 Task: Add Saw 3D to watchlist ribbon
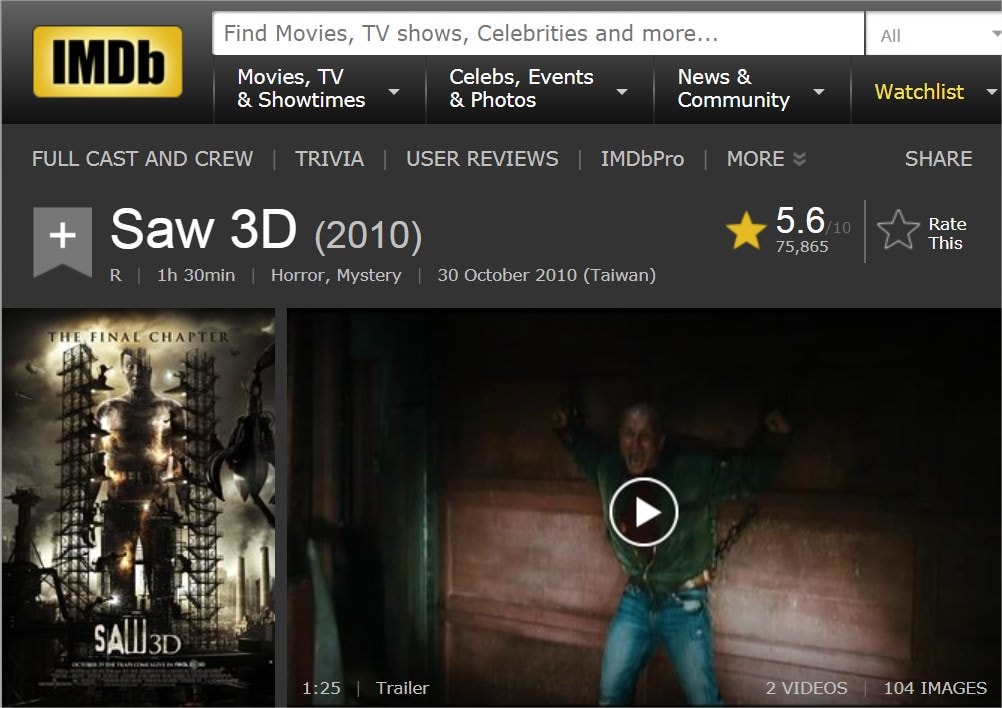[x=62, y=239]
